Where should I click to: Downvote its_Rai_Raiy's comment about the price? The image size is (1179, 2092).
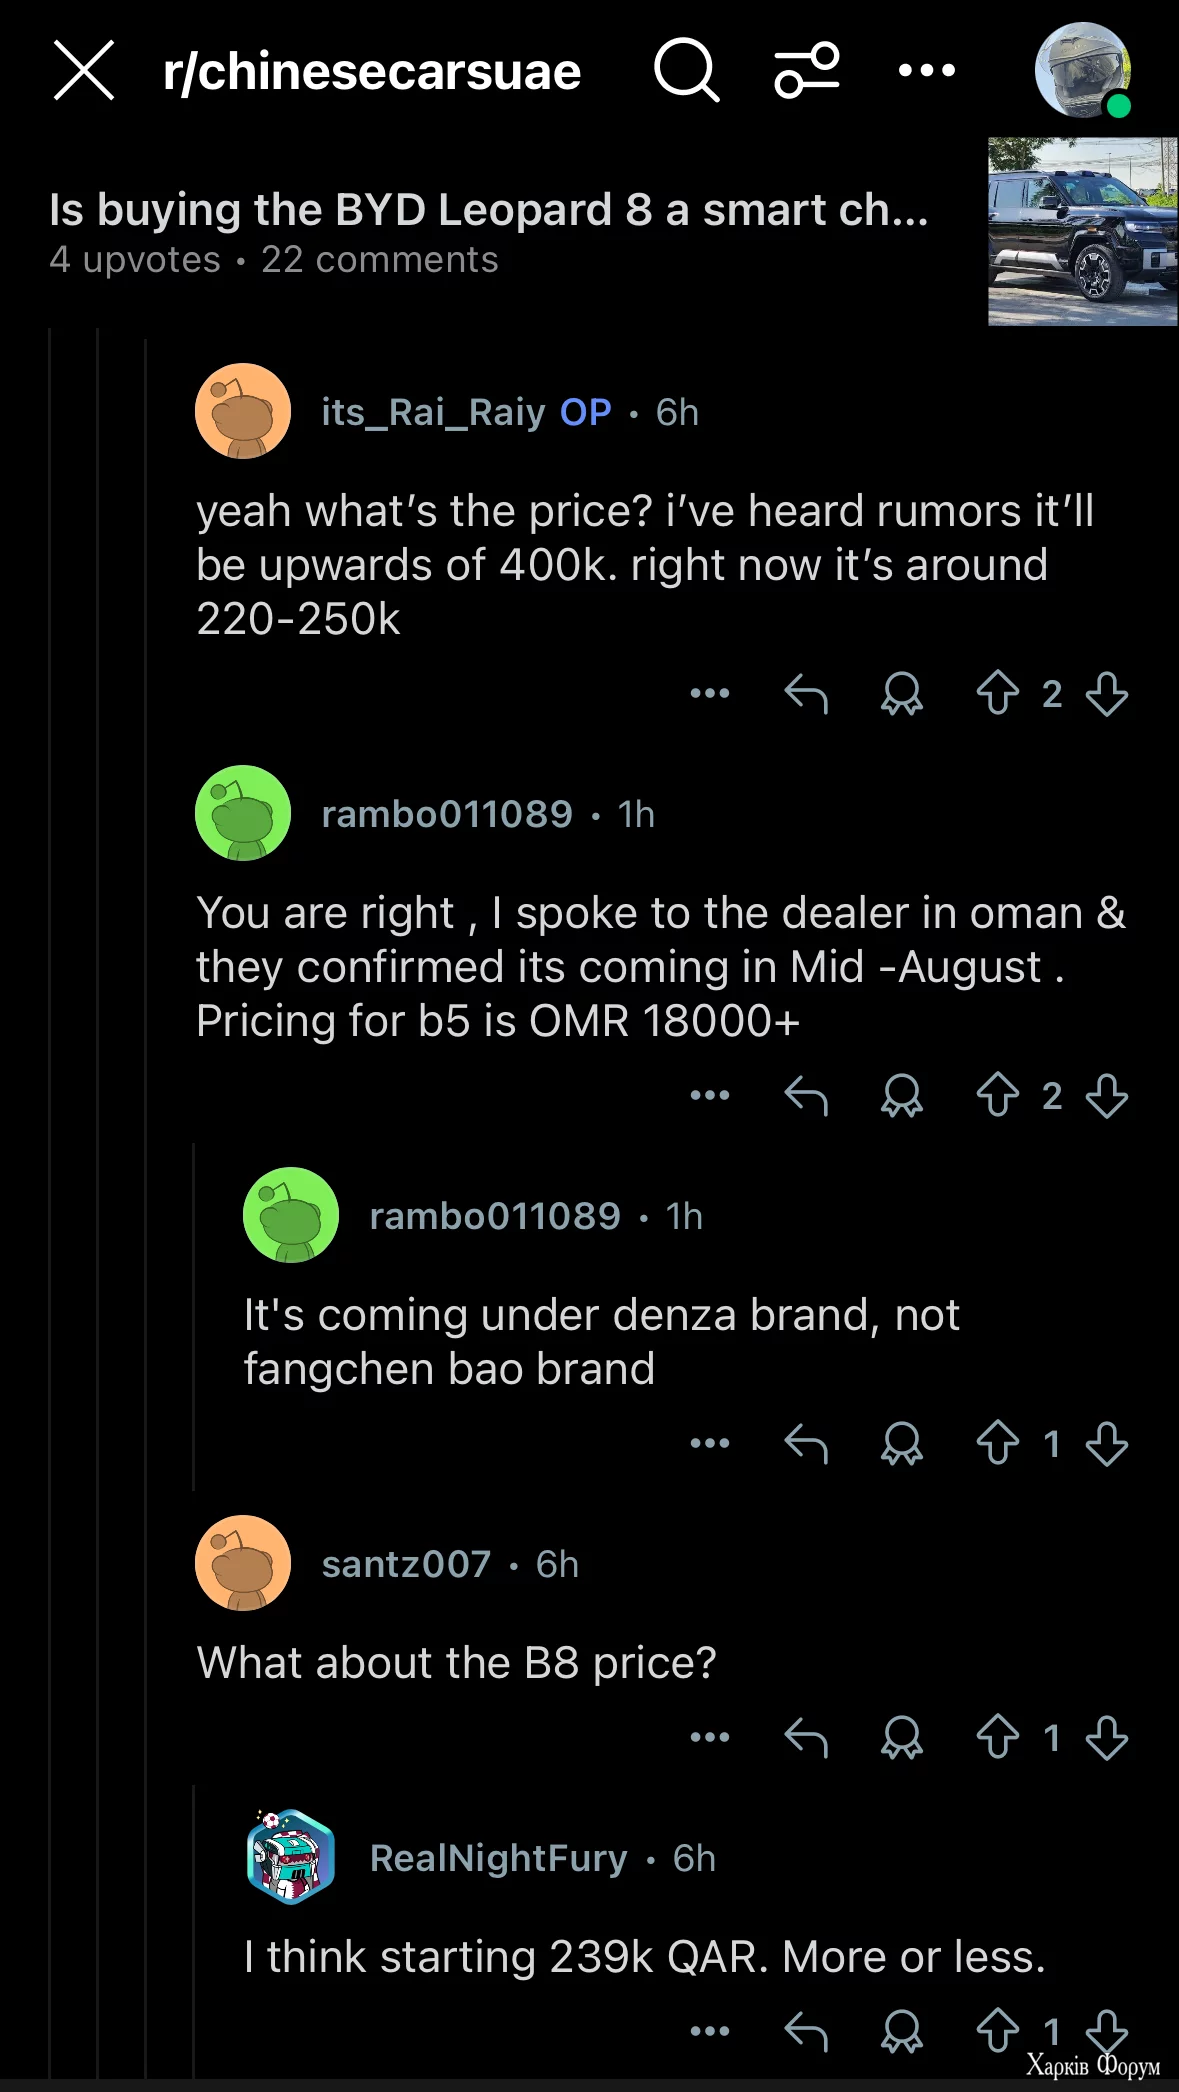[1107, 693]
